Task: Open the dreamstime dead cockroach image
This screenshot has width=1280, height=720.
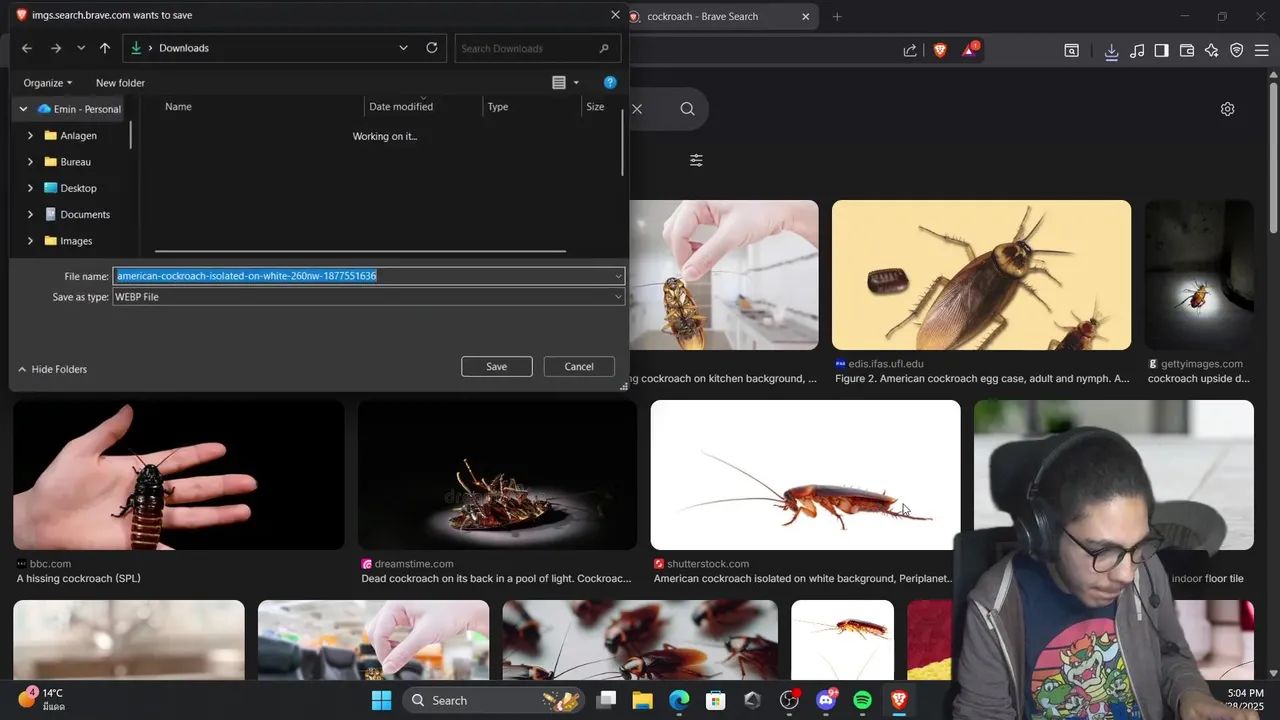Action: 497,475
